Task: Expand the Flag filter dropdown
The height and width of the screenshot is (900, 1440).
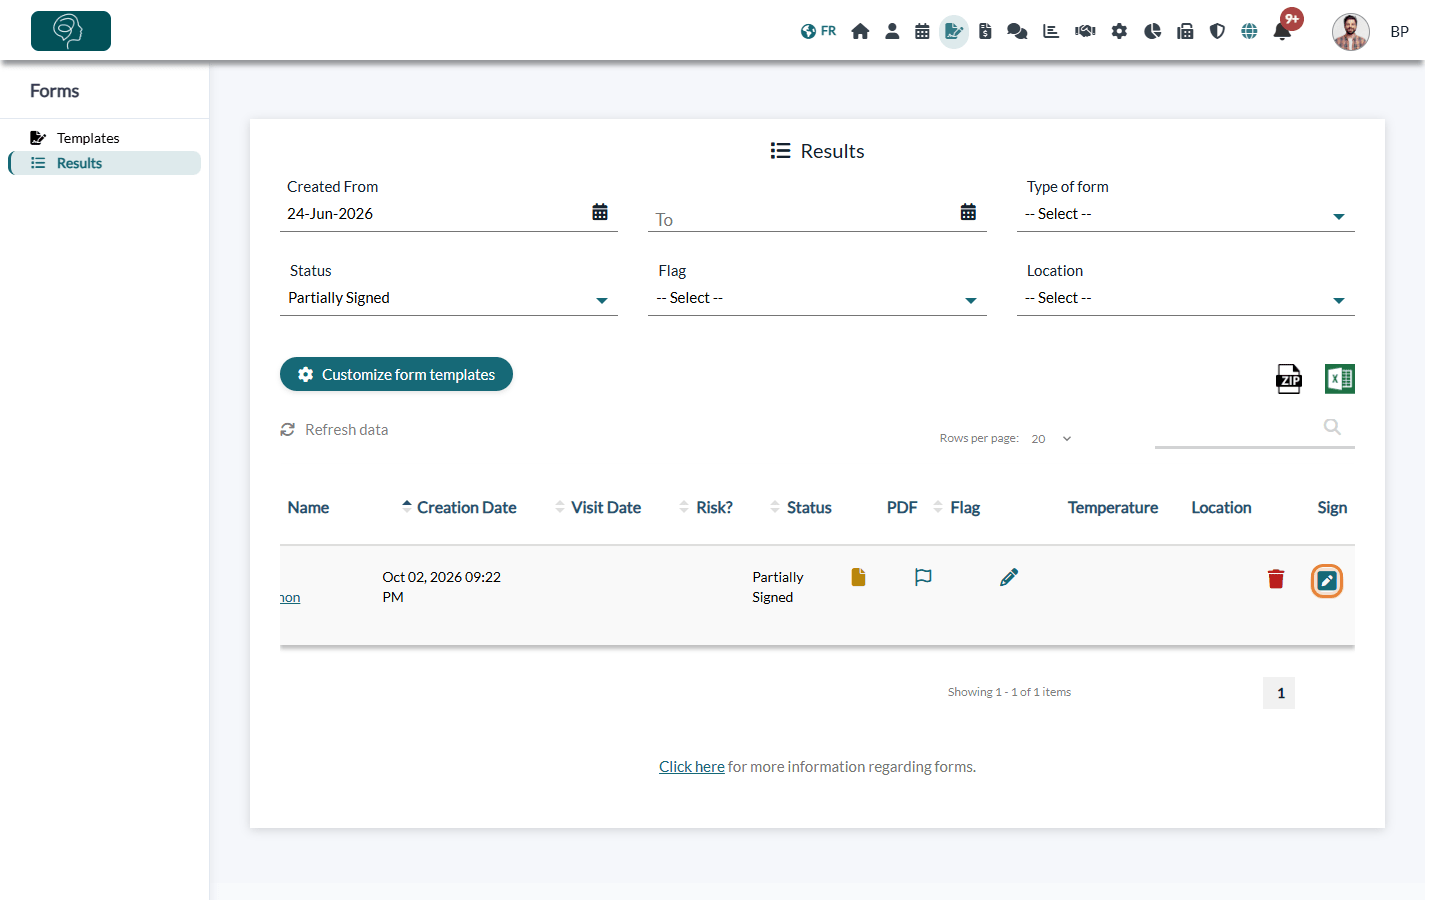Action: click(817, 298)
